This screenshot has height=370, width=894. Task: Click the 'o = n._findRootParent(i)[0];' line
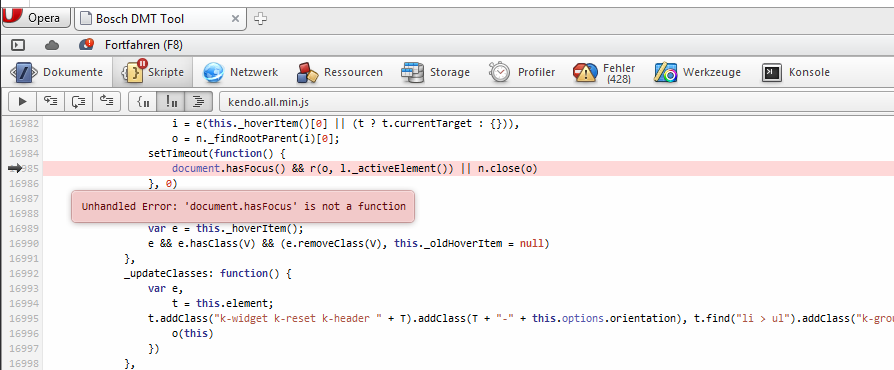[x=255, y=139]
